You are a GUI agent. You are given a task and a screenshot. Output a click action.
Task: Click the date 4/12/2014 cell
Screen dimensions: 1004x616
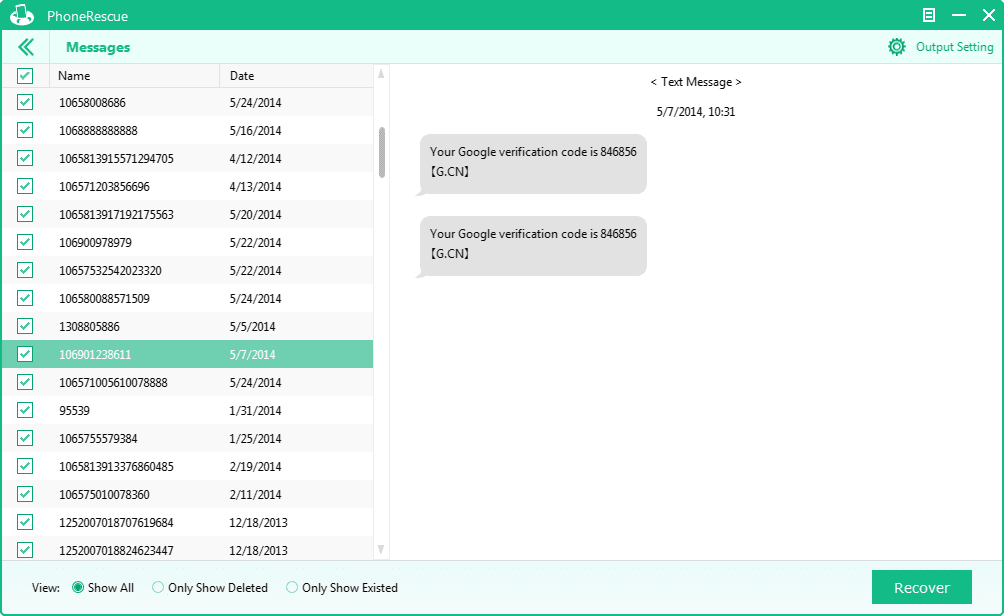coord(255,158)
